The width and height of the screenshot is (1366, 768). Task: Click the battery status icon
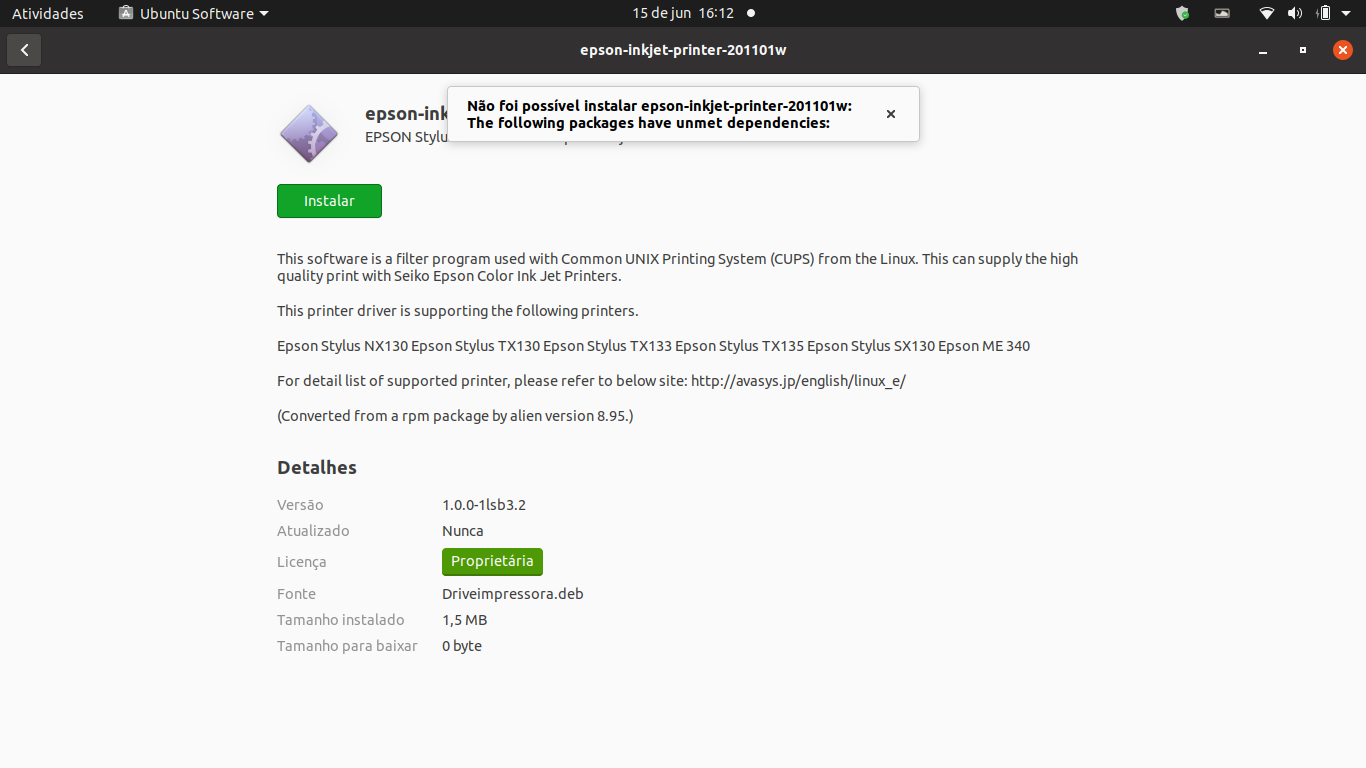1324,13
